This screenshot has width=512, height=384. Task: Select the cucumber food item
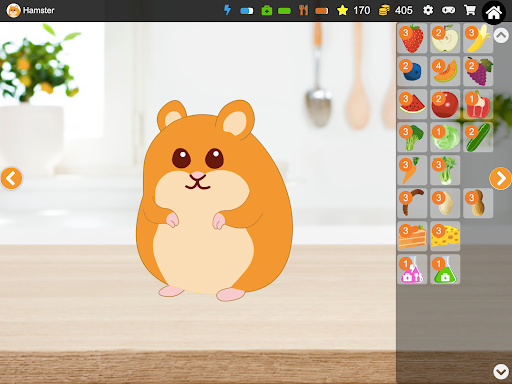478,137
